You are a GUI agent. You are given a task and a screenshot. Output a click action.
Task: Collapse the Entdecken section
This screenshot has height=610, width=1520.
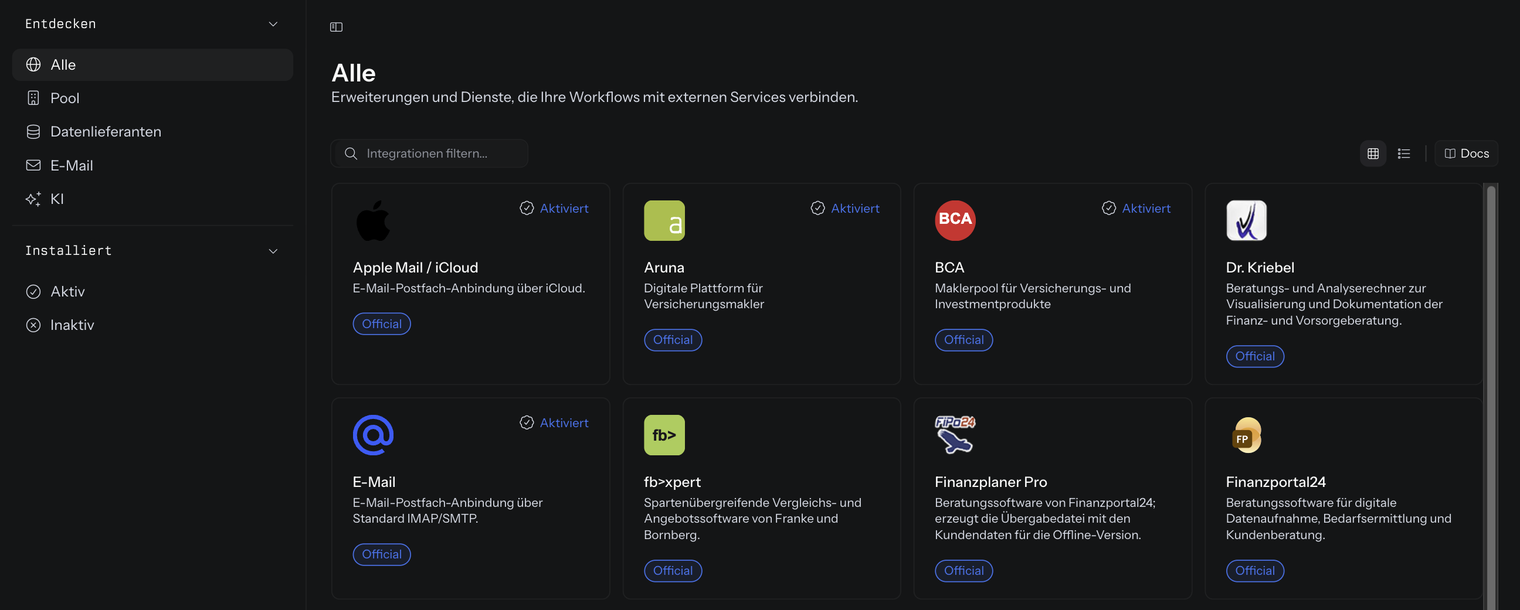click(x=273, y=24)
